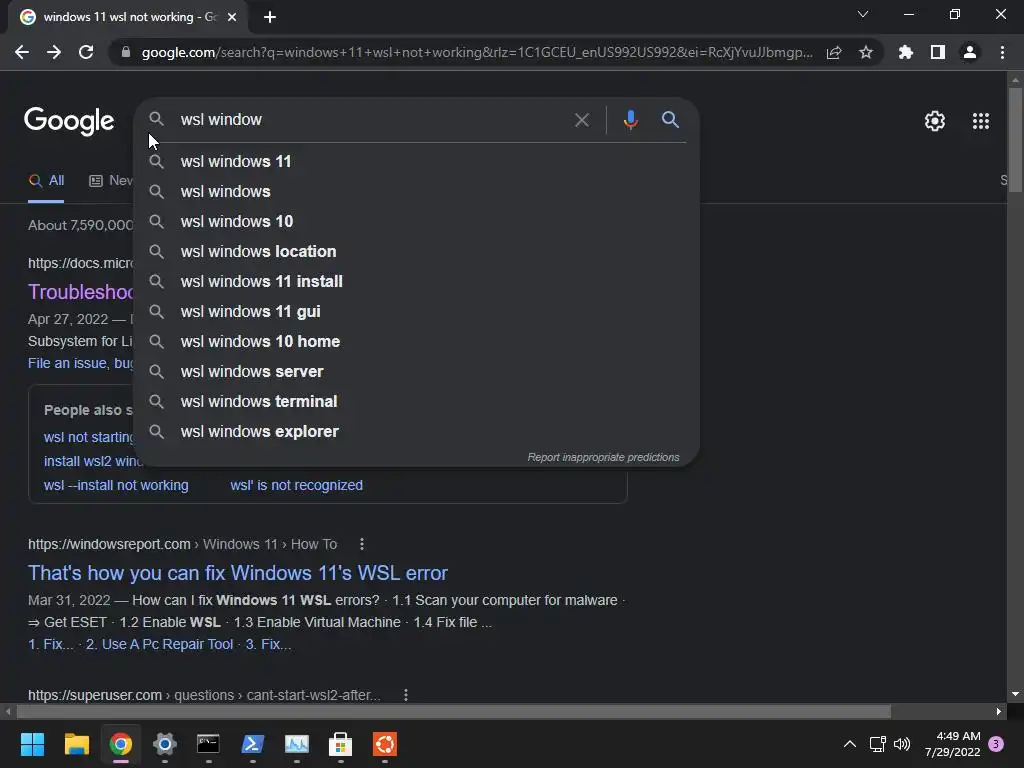Pick suggestion 'wsl windows 10 home'

[416, 342]
